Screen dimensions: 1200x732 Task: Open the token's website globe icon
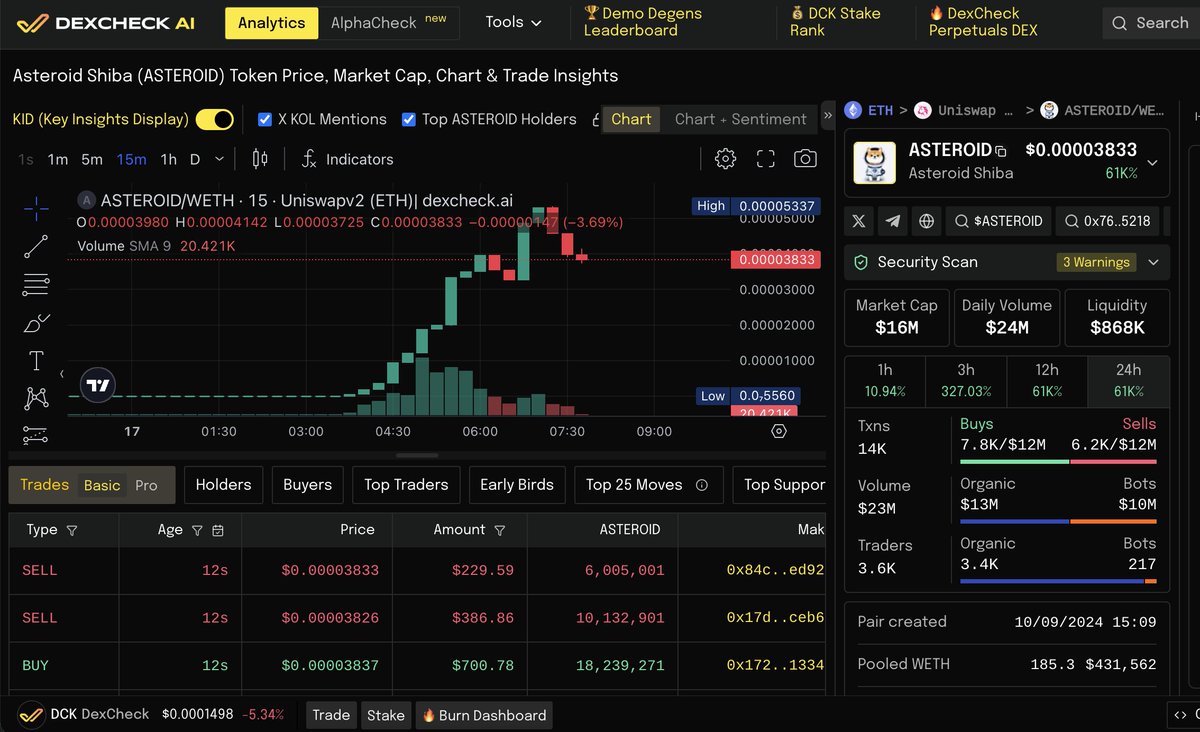click(927, 221)
